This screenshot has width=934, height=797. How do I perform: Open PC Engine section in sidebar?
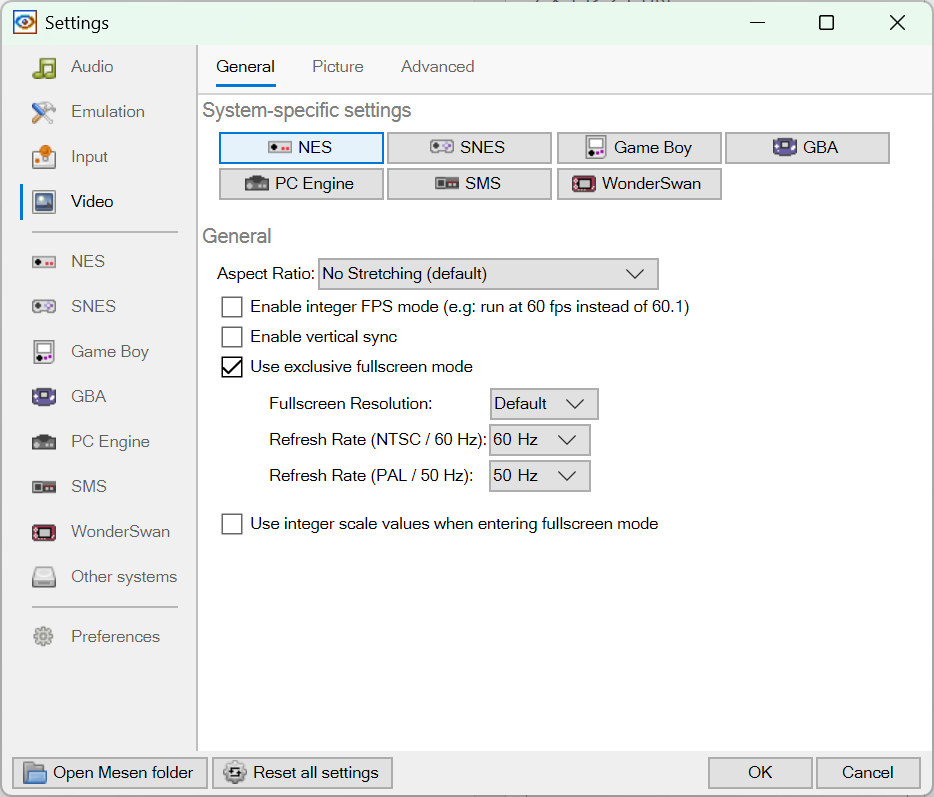[109, 442]
